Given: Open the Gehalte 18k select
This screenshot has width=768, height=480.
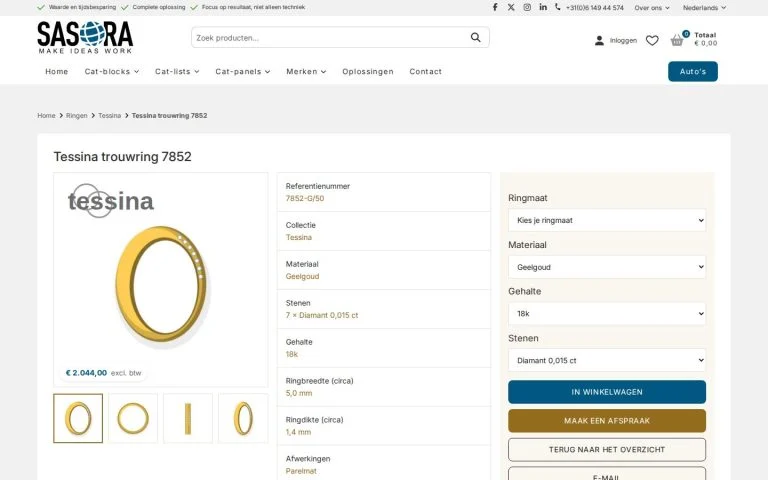Looking at the screenshot, I should click(607, 313).
